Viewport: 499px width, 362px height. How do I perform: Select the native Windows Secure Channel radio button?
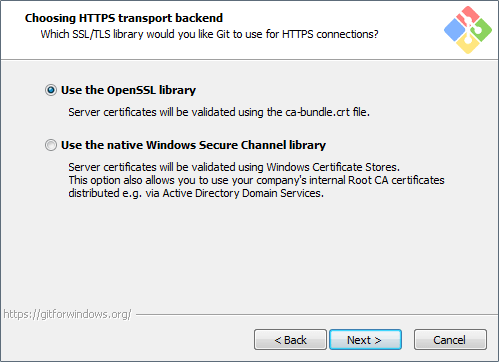click(51, 145)
